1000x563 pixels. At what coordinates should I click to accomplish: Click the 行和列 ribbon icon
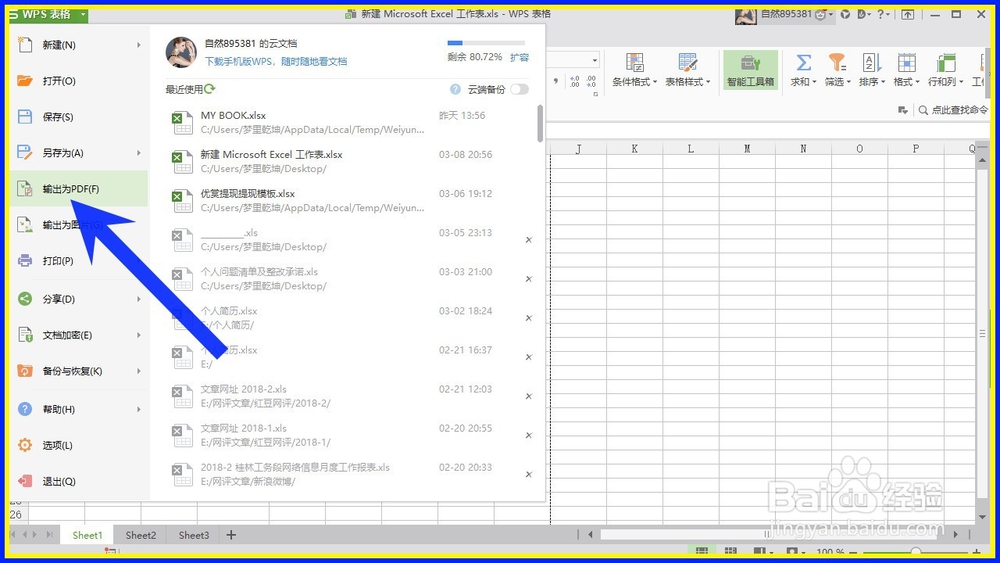(x=946, y=62)
